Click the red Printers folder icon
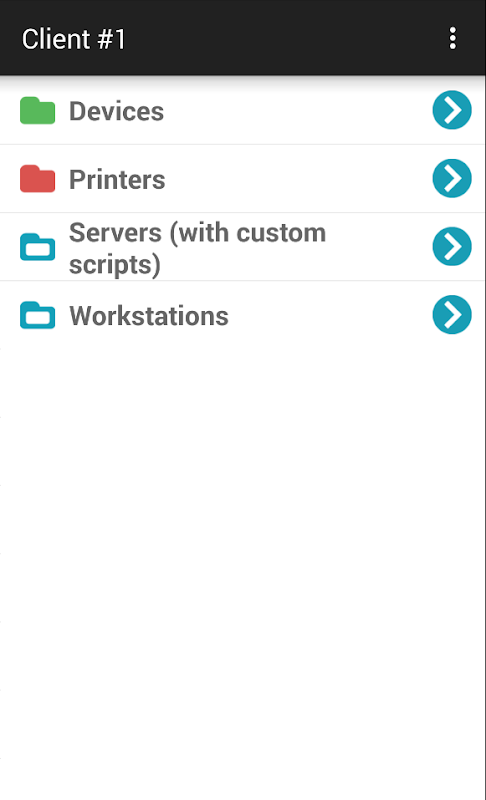The width and height of the screenshot is (486, 800). [37, 179]
